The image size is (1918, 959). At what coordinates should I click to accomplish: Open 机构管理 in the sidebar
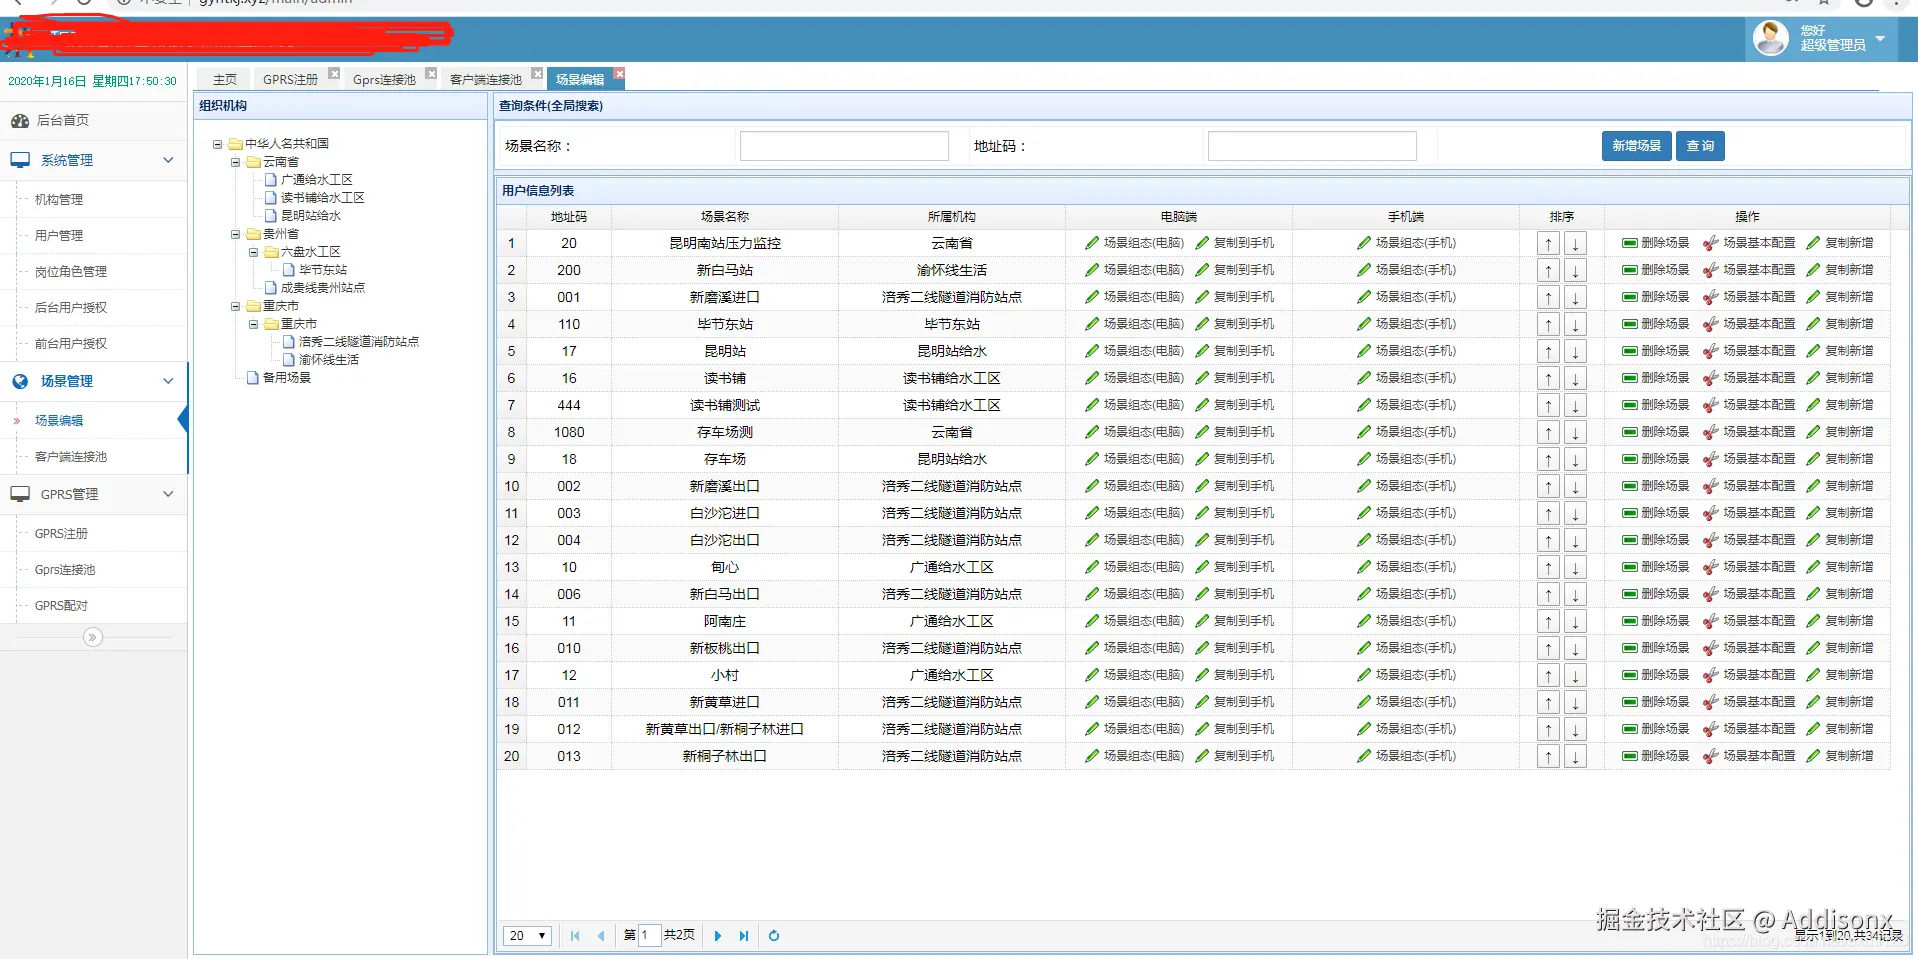pyautogui.click(x=59, y=200)
